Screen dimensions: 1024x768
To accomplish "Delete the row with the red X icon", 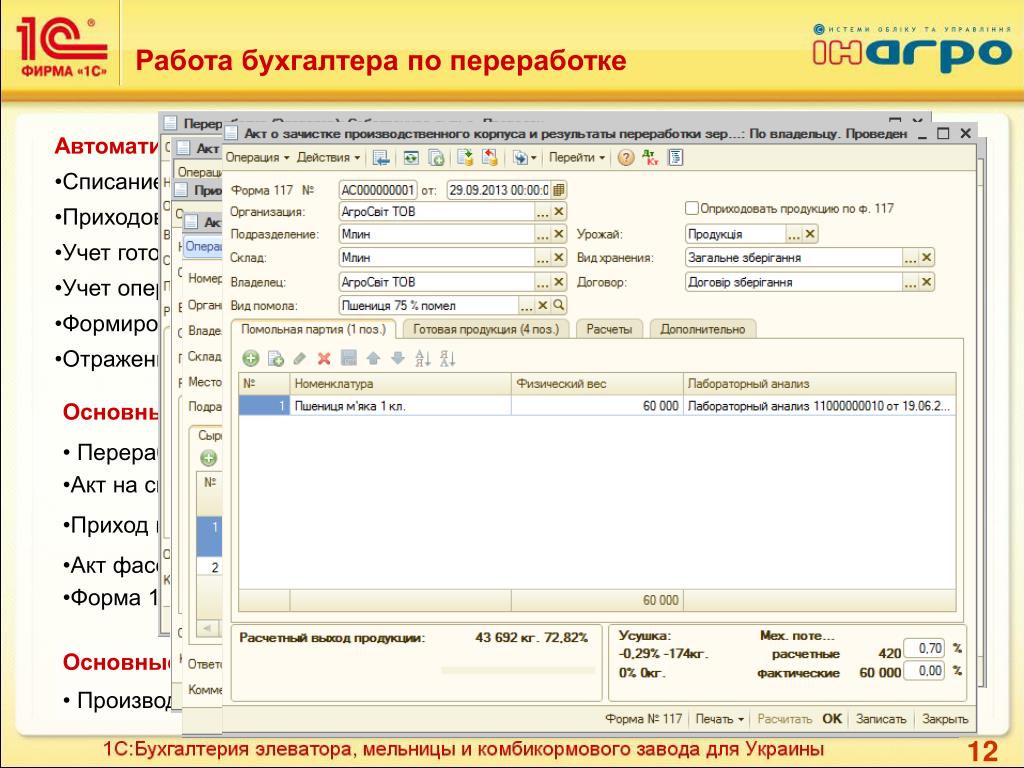I will (x=324, y=358).
